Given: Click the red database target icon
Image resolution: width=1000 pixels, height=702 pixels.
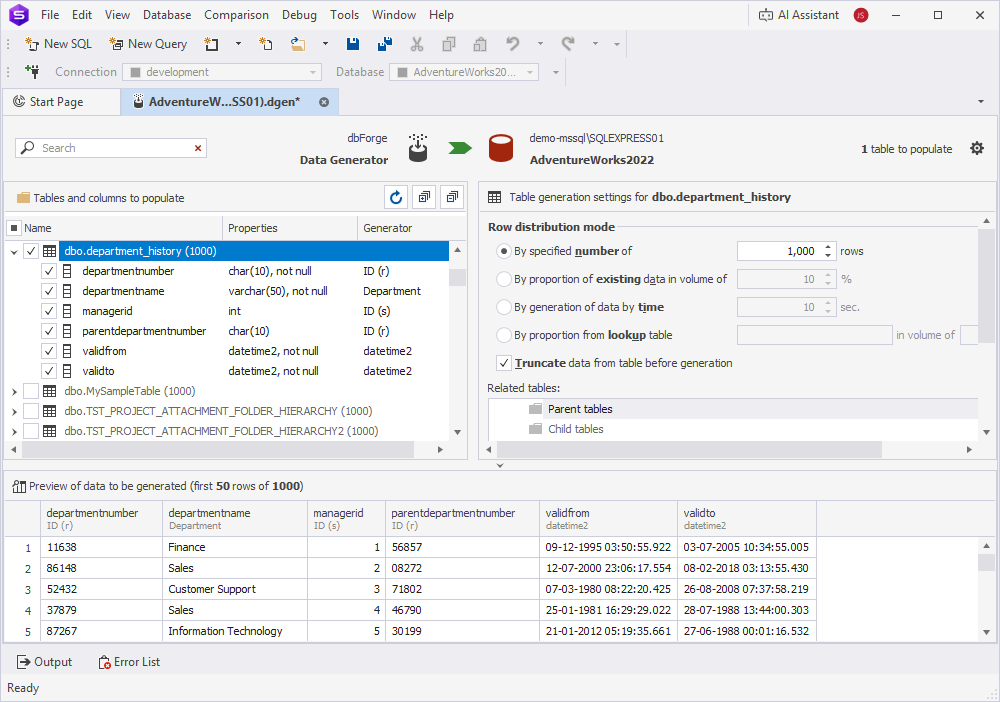Looking at the screenshot, I should (501, 148).
